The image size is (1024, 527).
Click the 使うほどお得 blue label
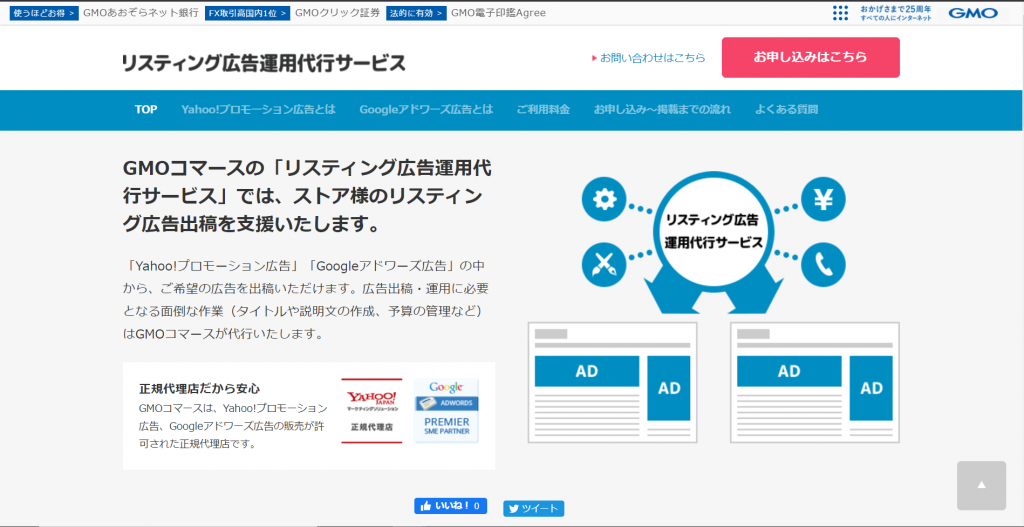click(x=44, y=13)
